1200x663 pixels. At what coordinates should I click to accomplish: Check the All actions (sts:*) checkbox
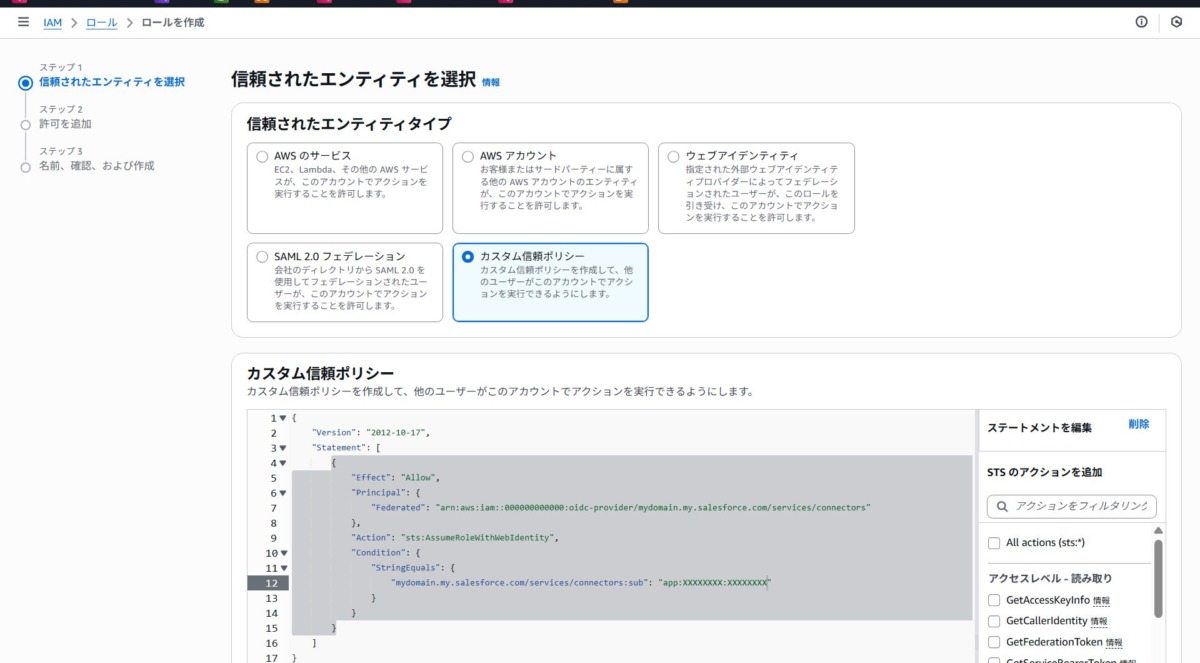coord(994,543)
